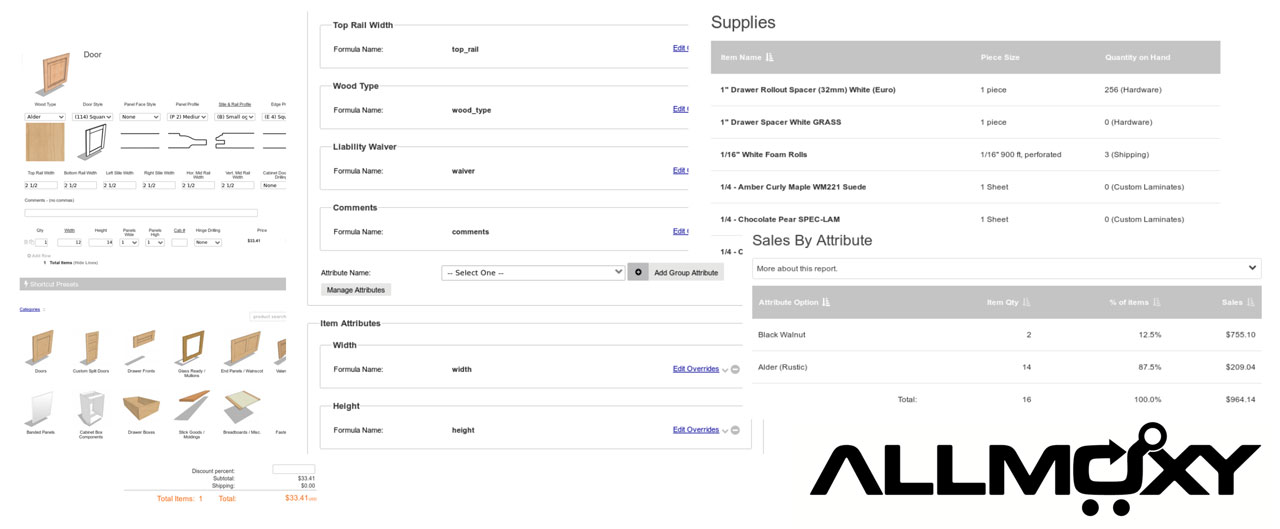Click the remove icon beside Height attribute
Viewport: 1280px width, 529px height.
pos(735,430)
